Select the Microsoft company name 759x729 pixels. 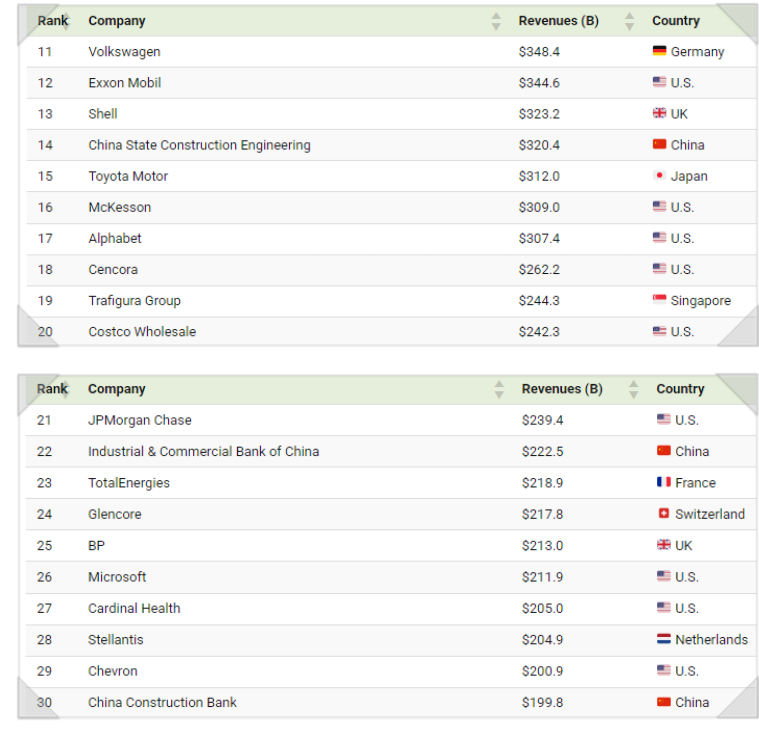click(117, 577)
